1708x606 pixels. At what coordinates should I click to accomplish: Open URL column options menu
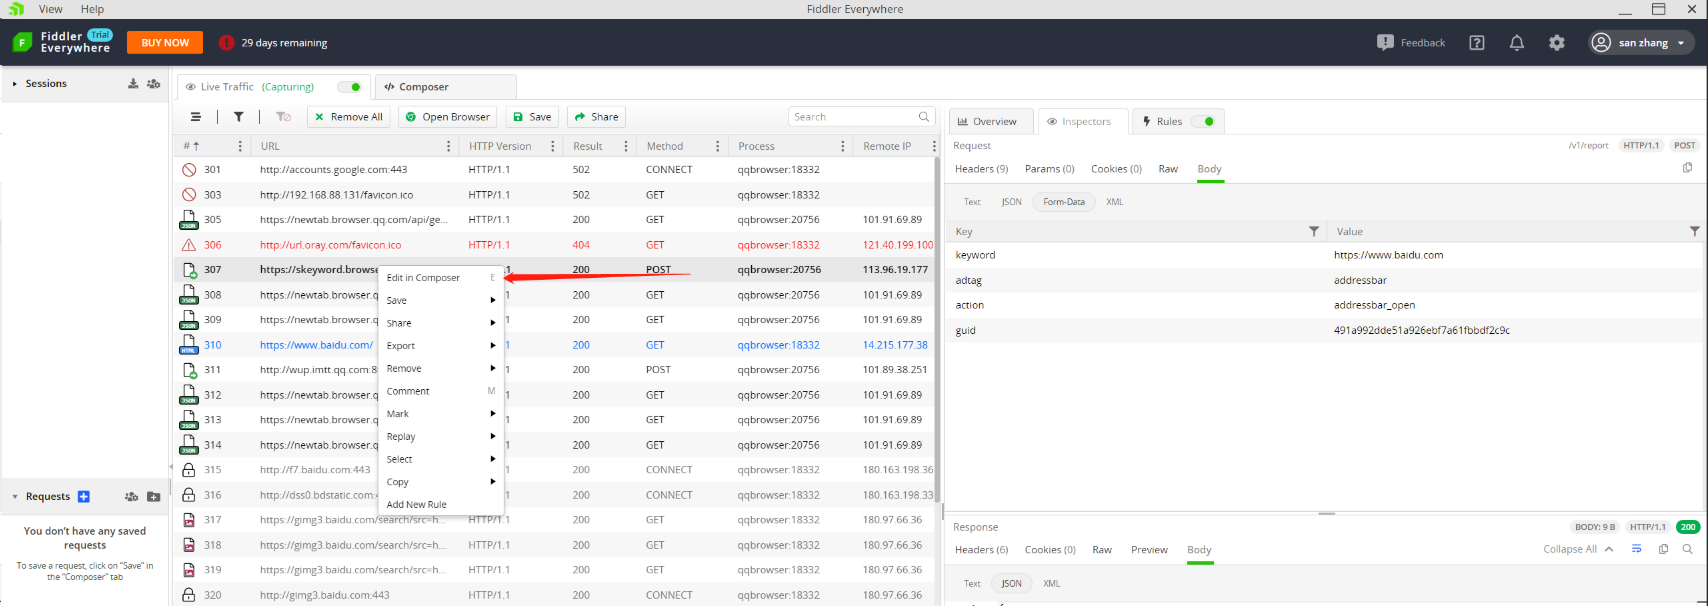(x=448, y=146)
